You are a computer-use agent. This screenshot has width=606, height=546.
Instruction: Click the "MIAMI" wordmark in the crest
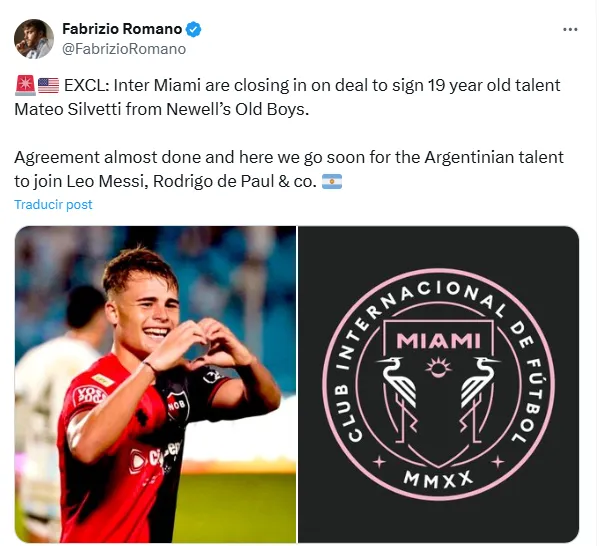(x=438, y=341)
